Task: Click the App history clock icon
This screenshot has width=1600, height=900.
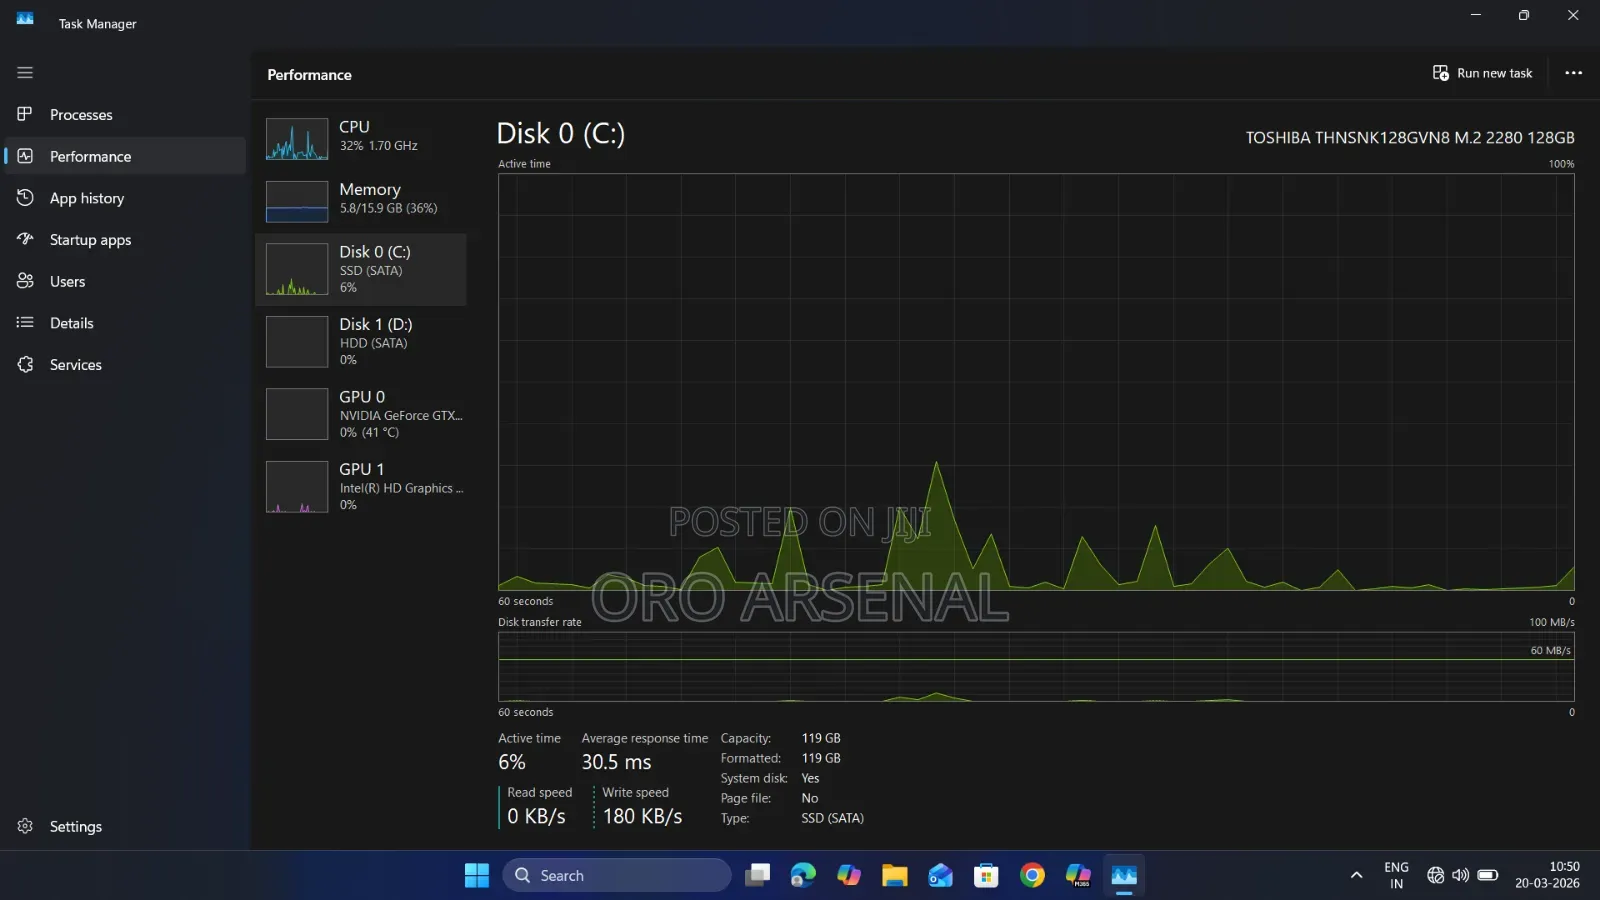Action: [25, 198]
